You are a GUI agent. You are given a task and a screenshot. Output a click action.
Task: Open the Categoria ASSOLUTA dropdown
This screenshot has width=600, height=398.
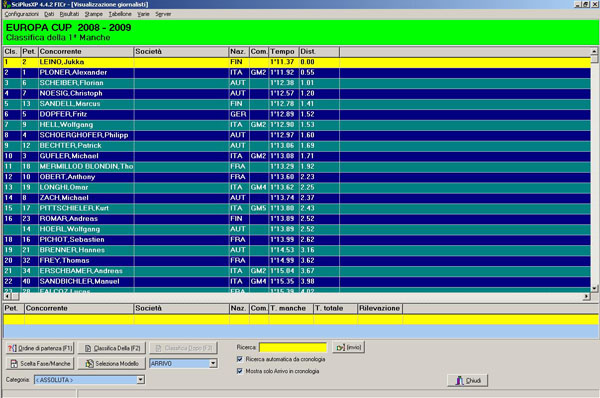tap(141, 380)
